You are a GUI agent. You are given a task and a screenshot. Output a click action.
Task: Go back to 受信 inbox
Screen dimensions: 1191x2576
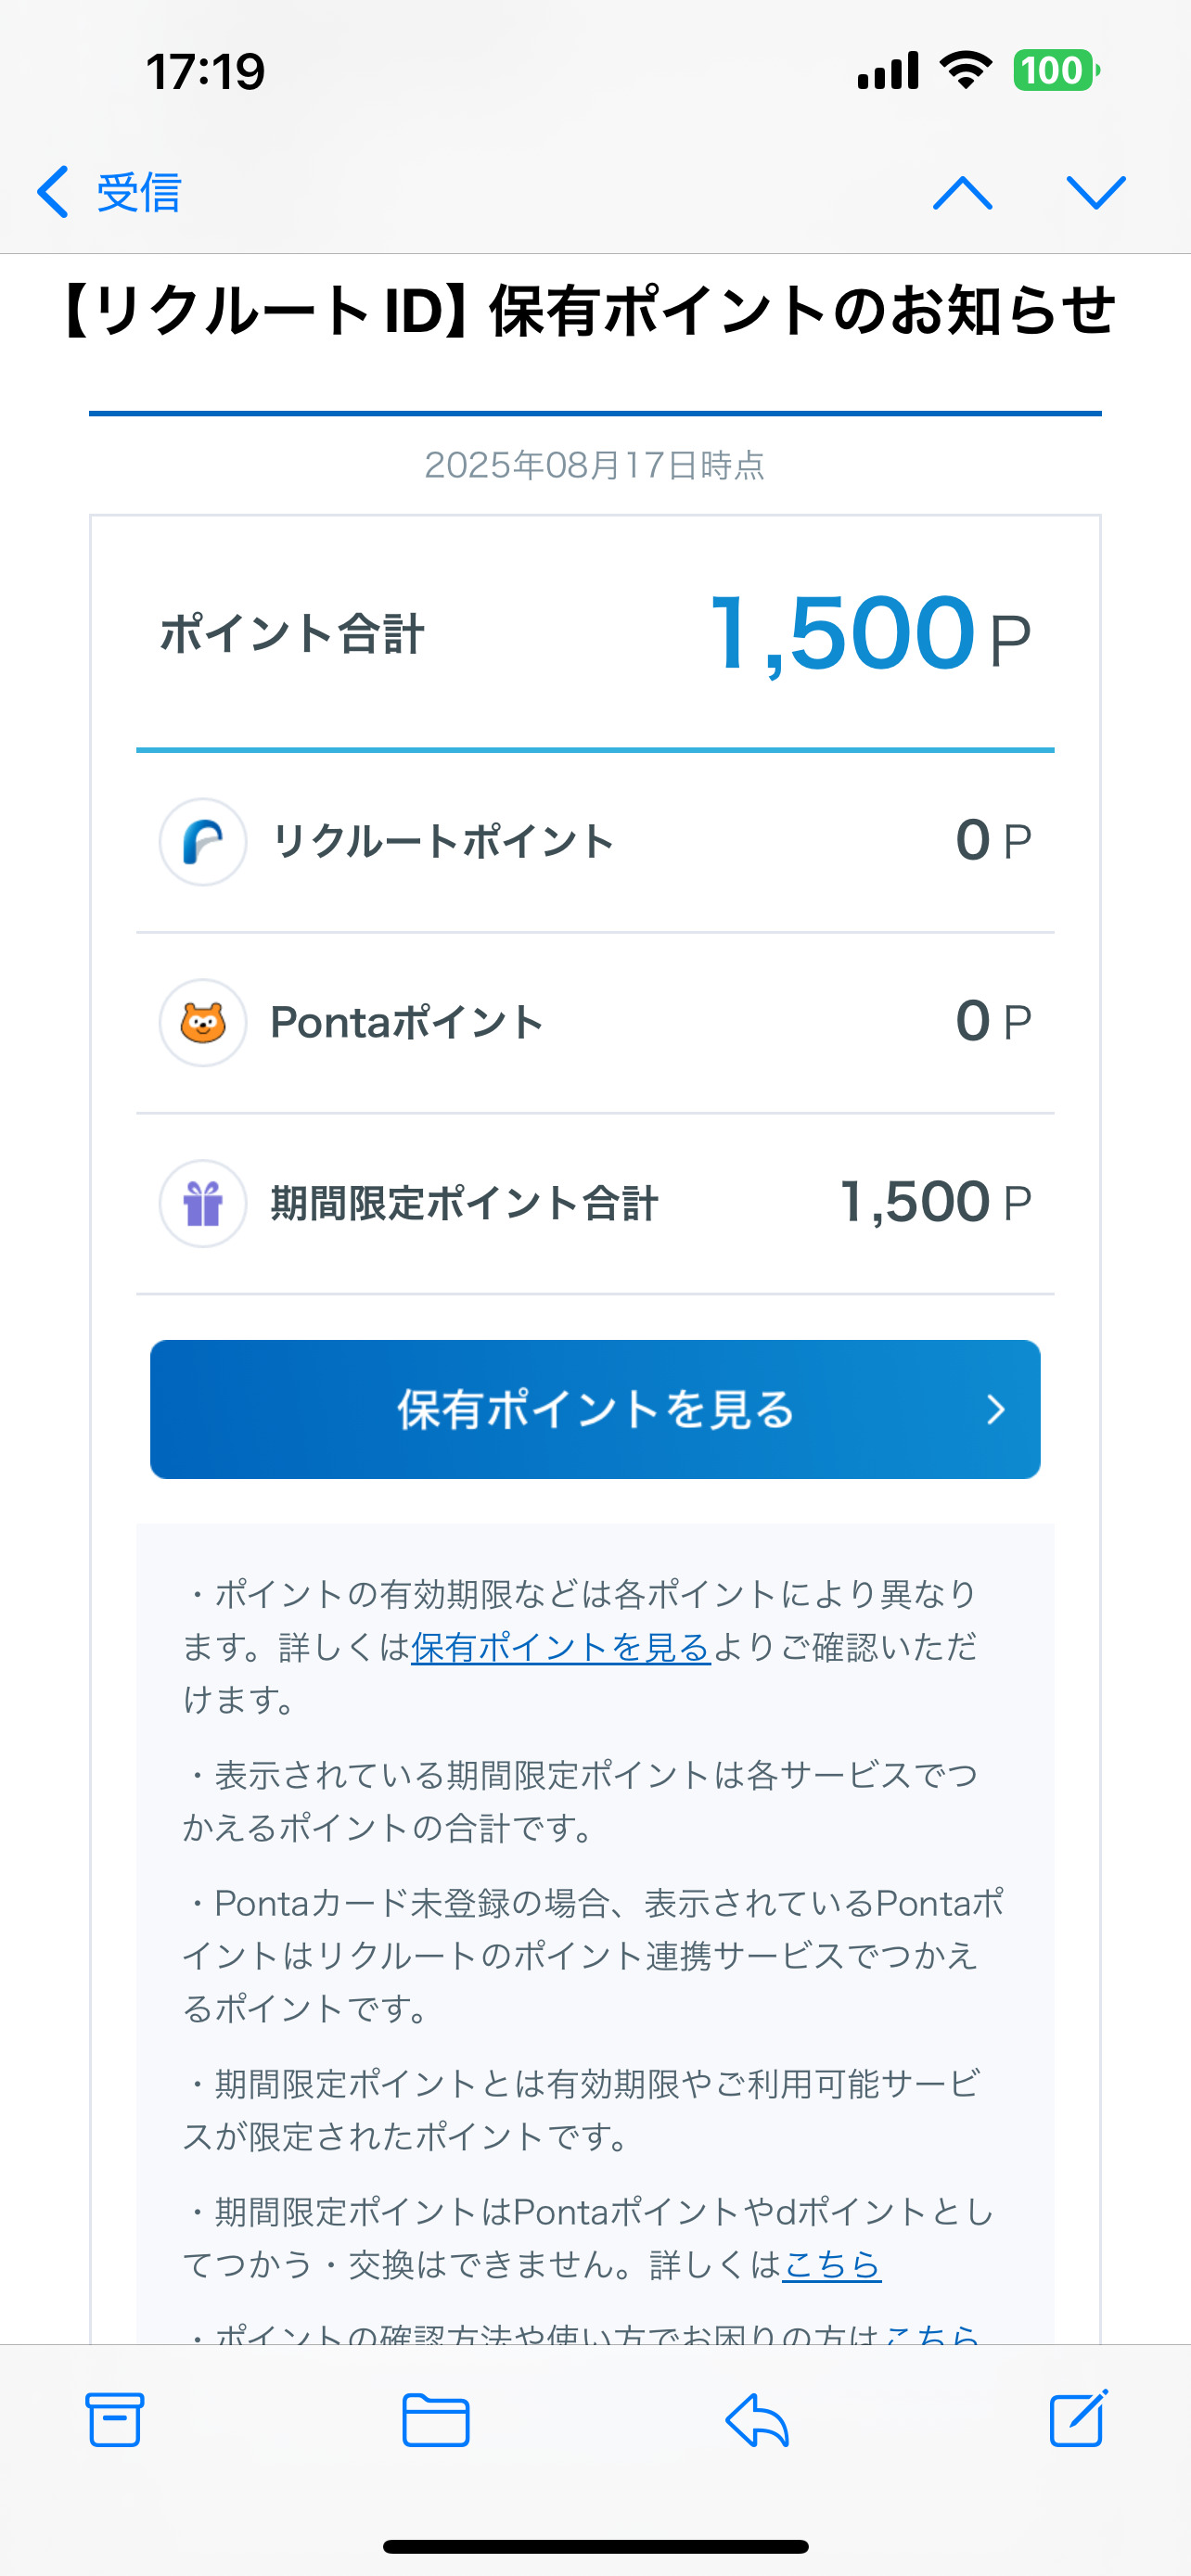(110, 192)
